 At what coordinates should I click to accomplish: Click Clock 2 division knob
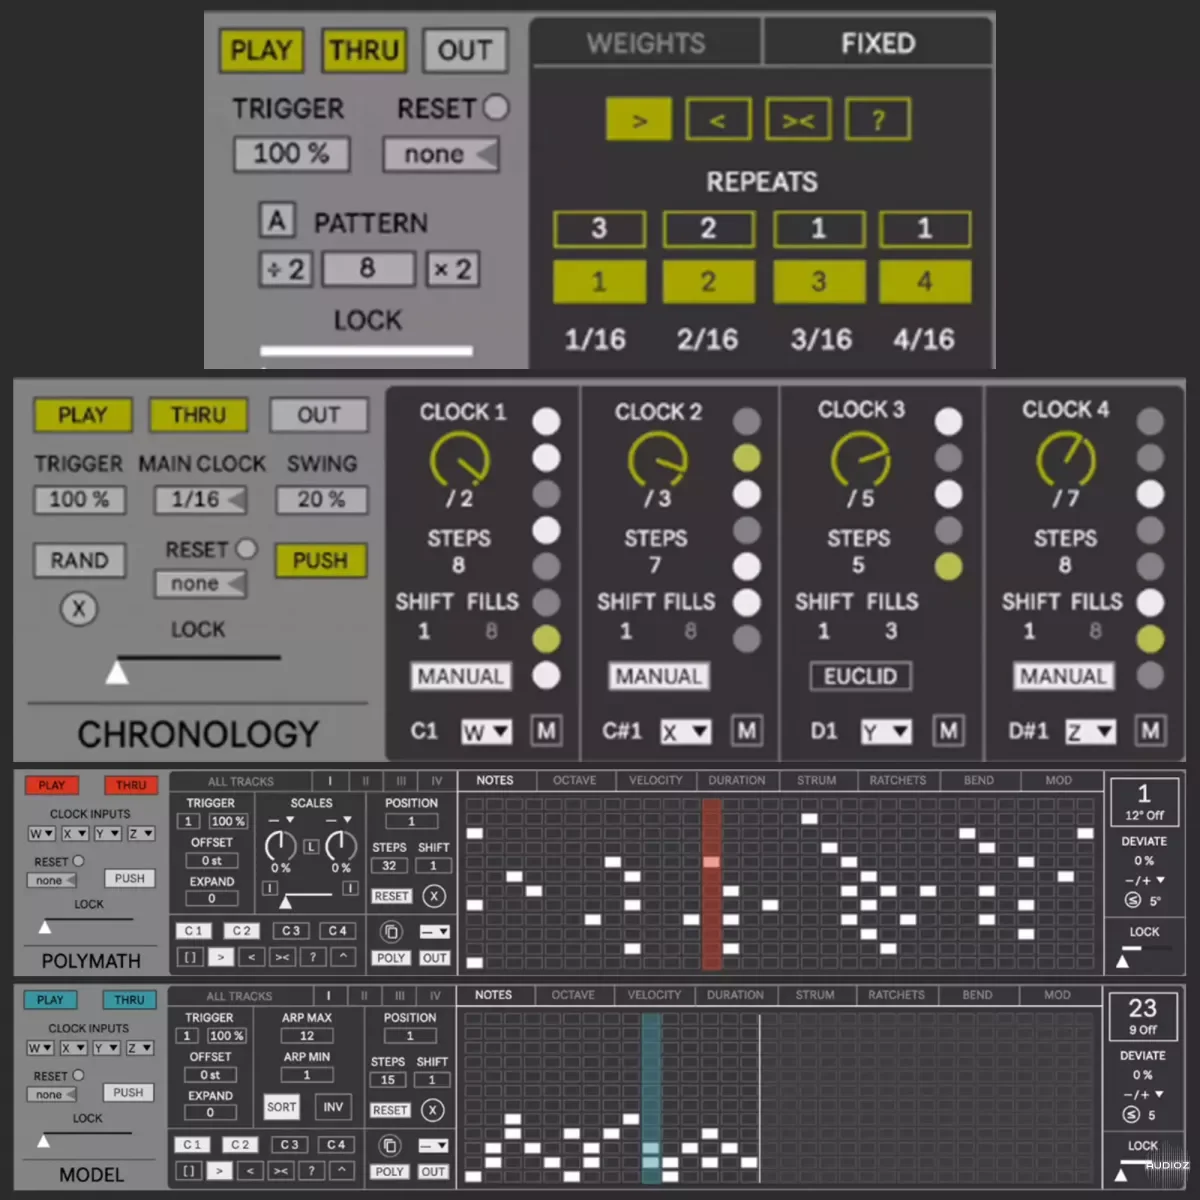(x=657, y=460)
